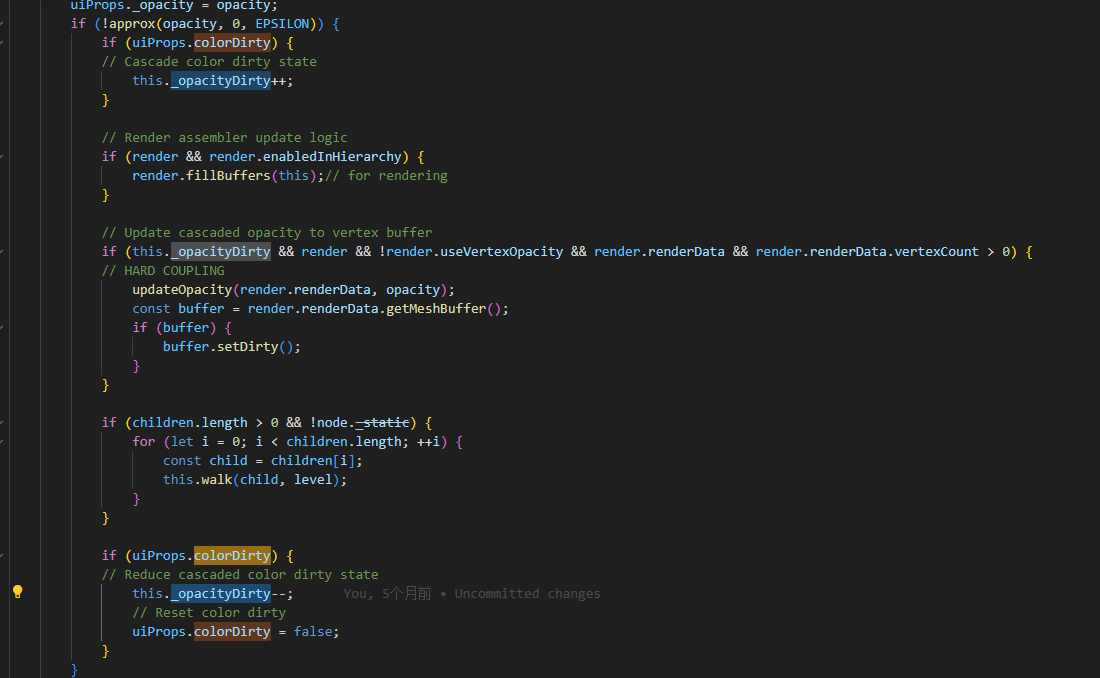Click the buffer.setDirty() call
Image resolution: width=1100 pixels, height=678 pixels.
[x=232, y=346]
